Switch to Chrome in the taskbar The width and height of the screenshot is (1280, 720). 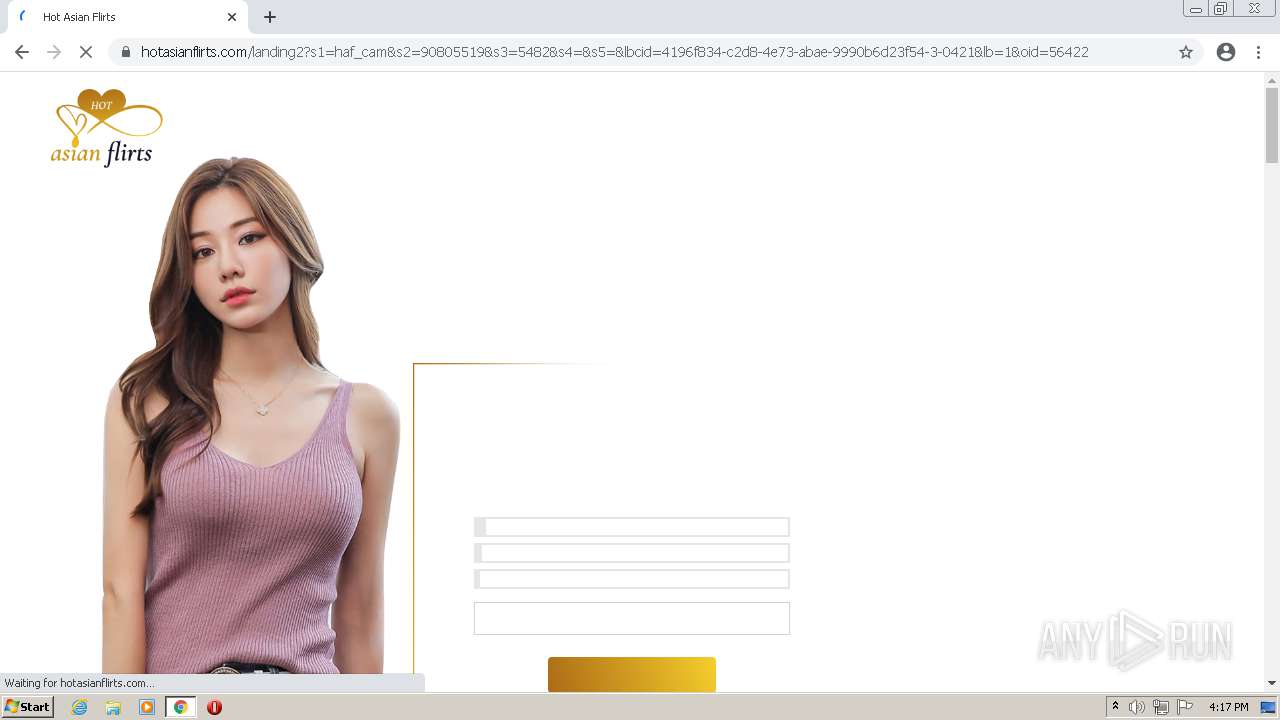[181, 707]
